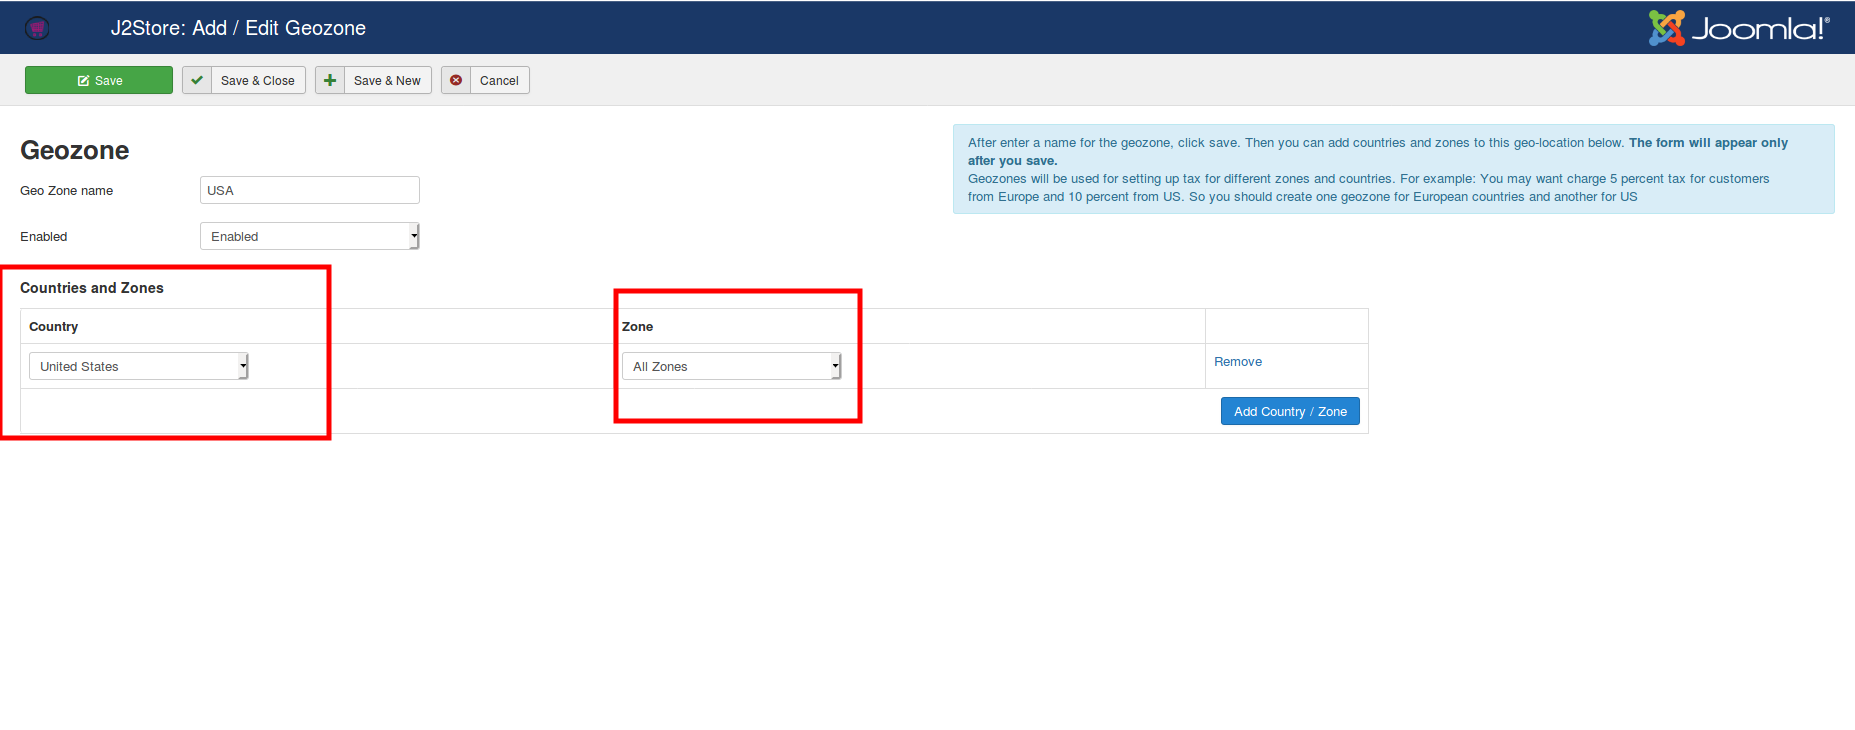Screen dimensions: 1855x730
Task: Open the Enabled status dropdown
Action: click(x=310, y=236)
